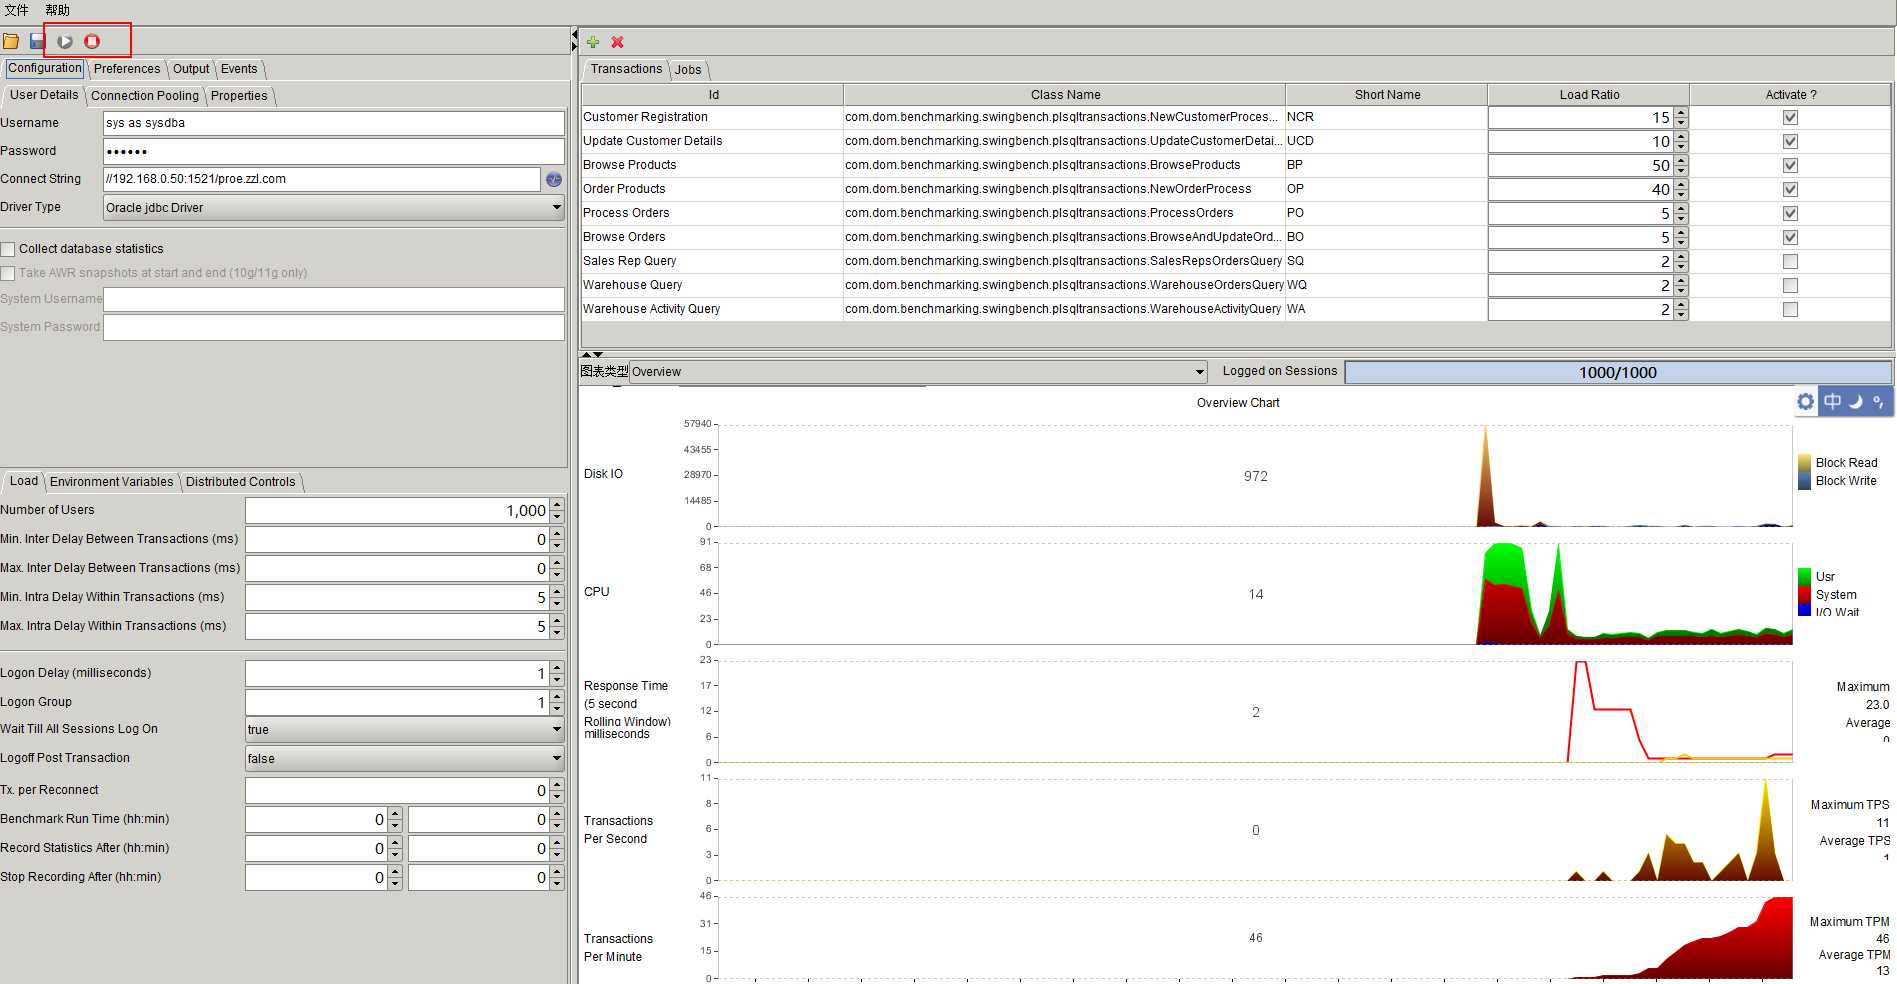Click the Id column header
Viewport: 1897px width, 984px height.
pos(713,95)
